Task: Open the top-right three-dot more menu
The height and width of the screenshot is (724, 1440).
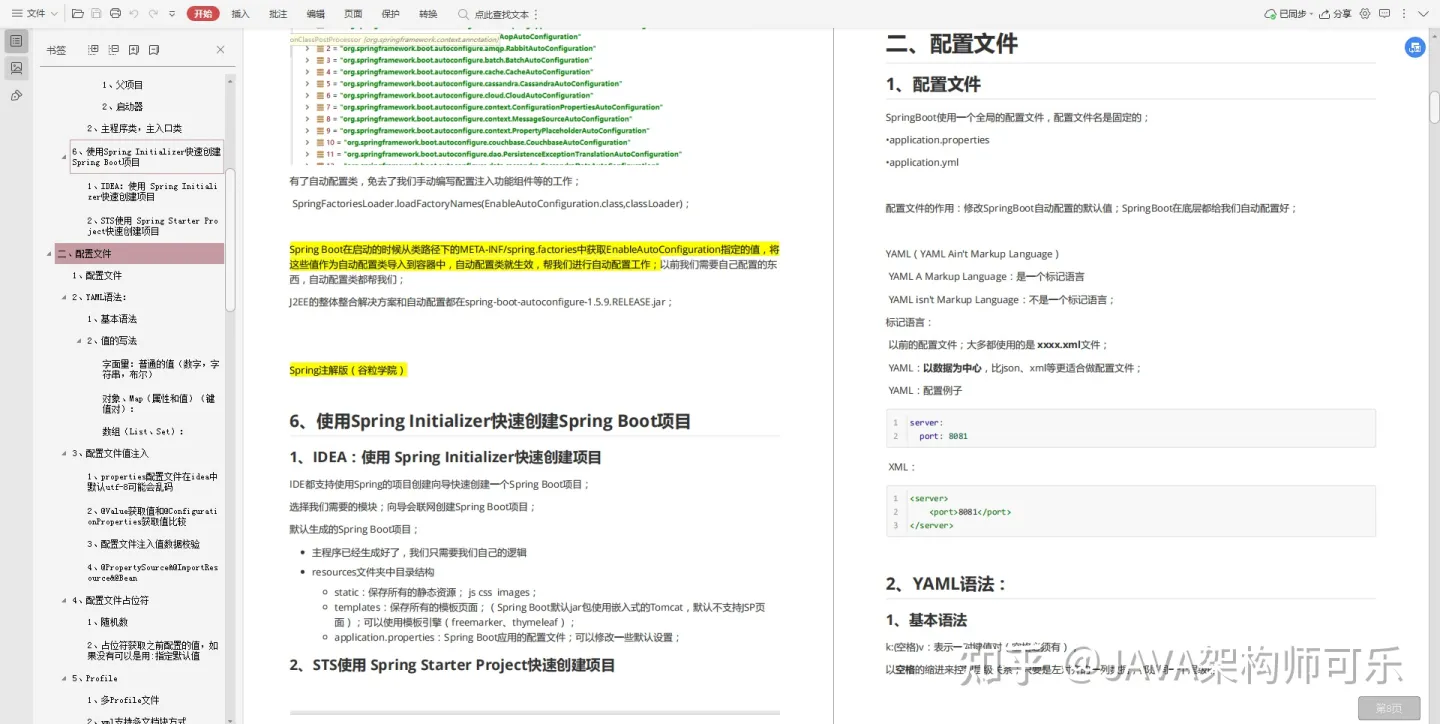Action: (x=1404, y=14)
